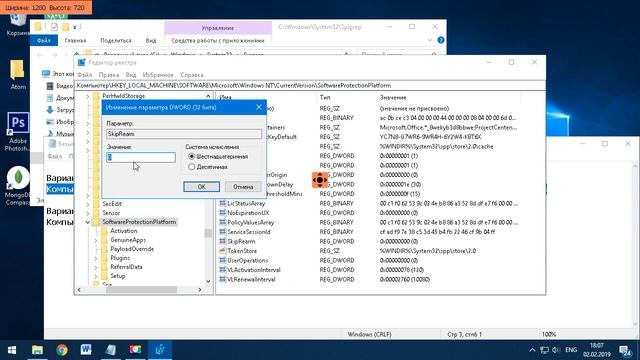
Task: Click the NoExpirationUX value icon
Action: point(222,213)
